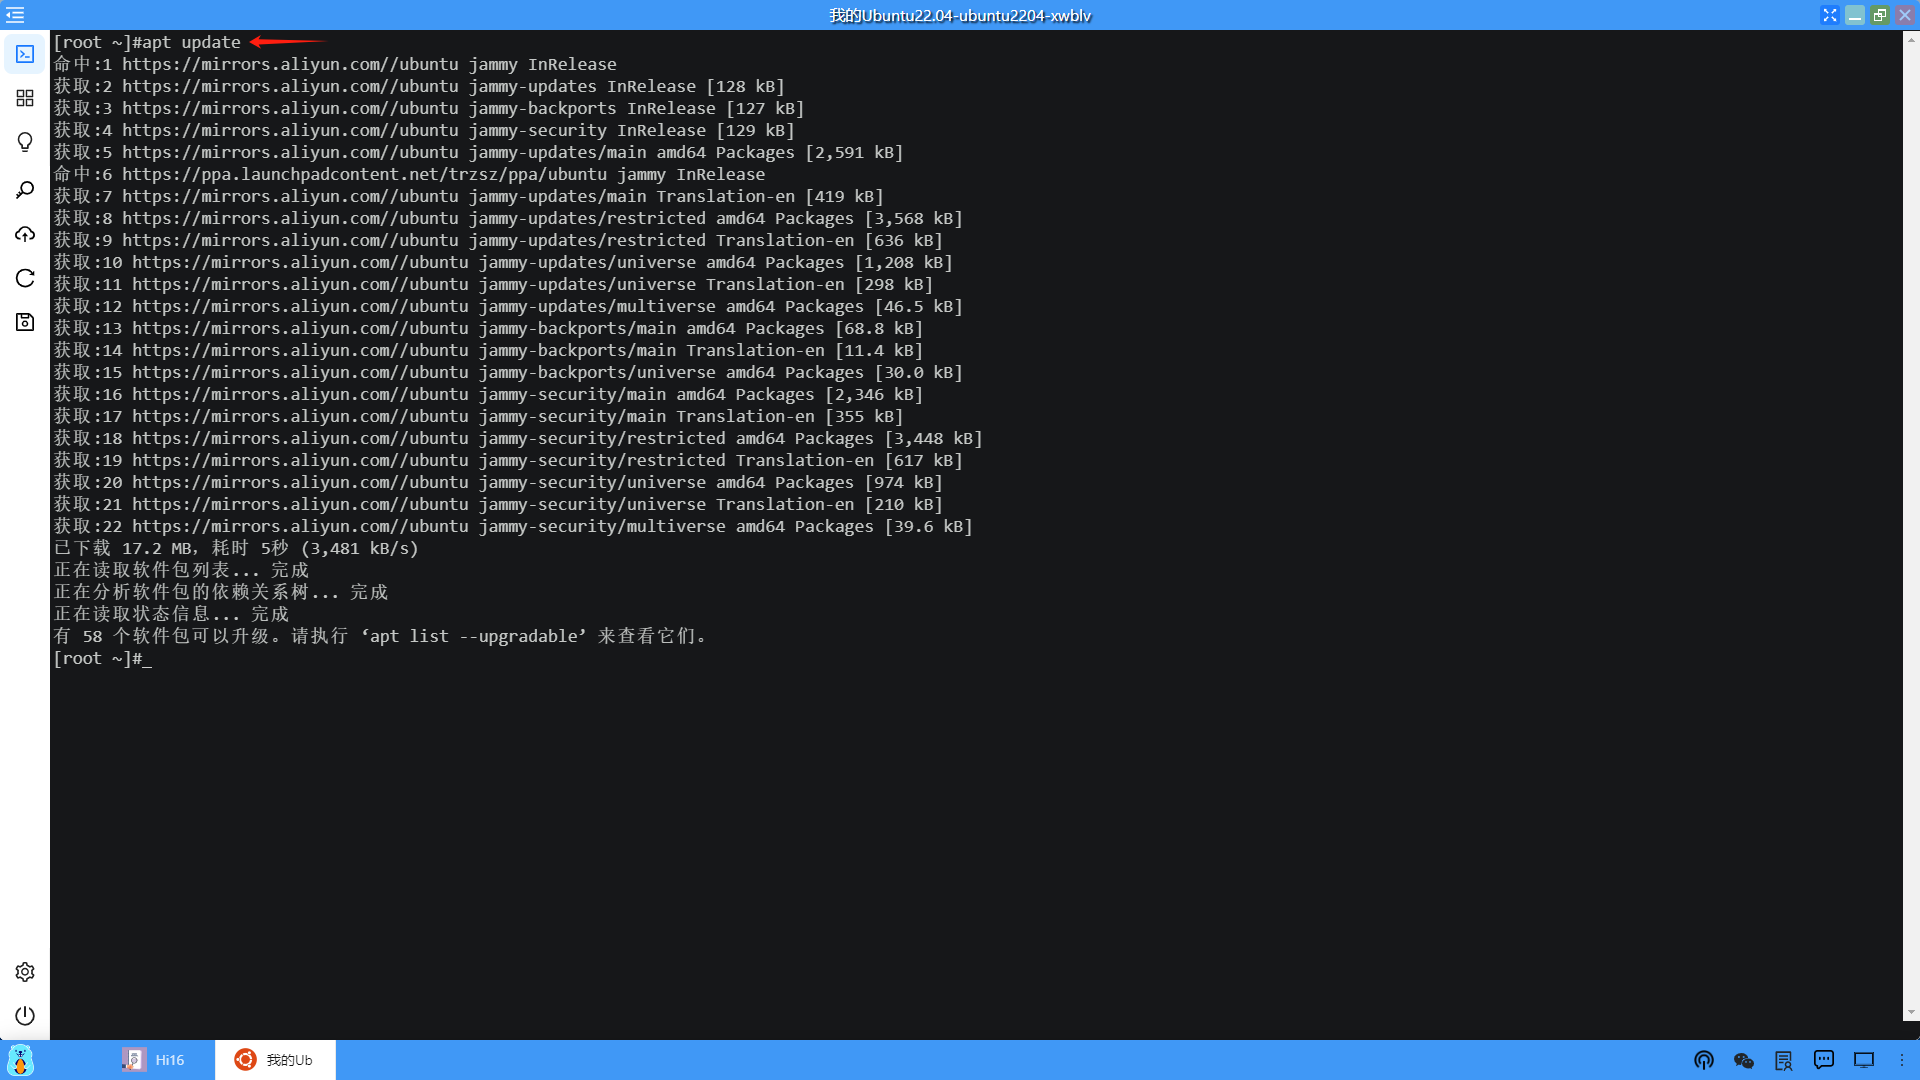Select the 我的Ub session tab
Viewport: 1920px width, 1080px height.
coord(275,1060)
